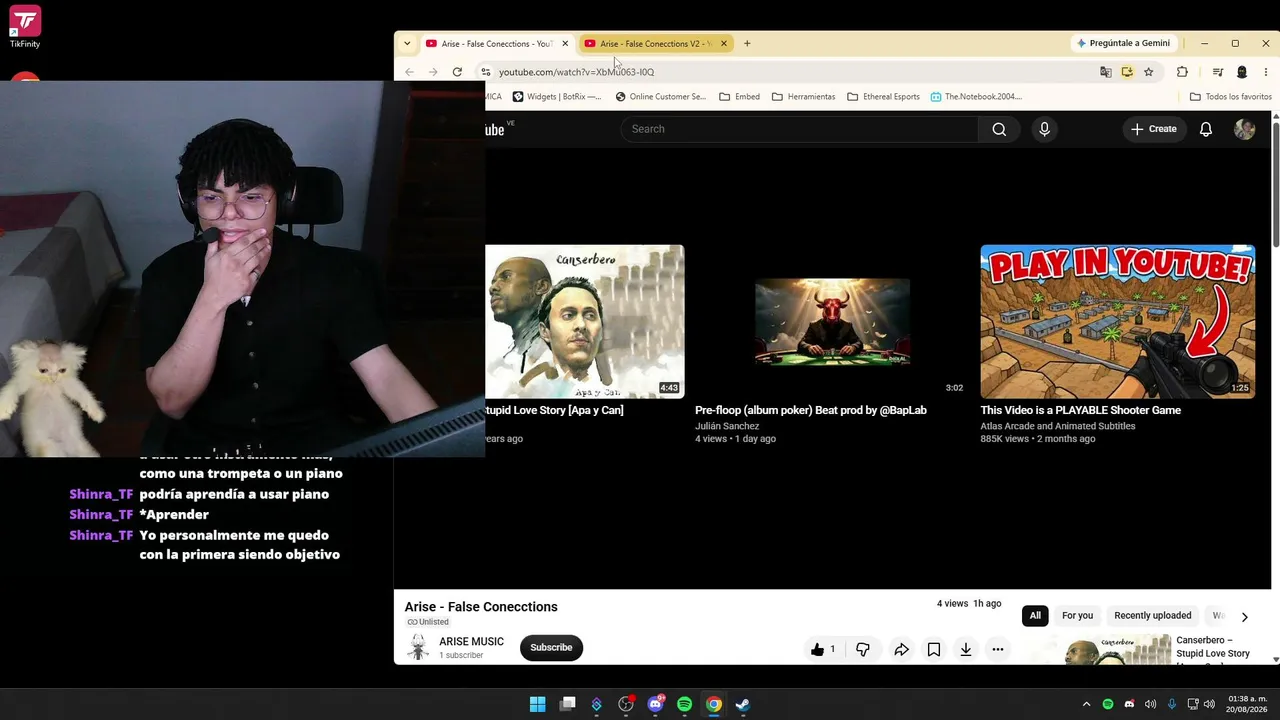The image size is (1280, 720).
Task: Open the ARISE MUSIC channel avatar
Action: [418, 647]
